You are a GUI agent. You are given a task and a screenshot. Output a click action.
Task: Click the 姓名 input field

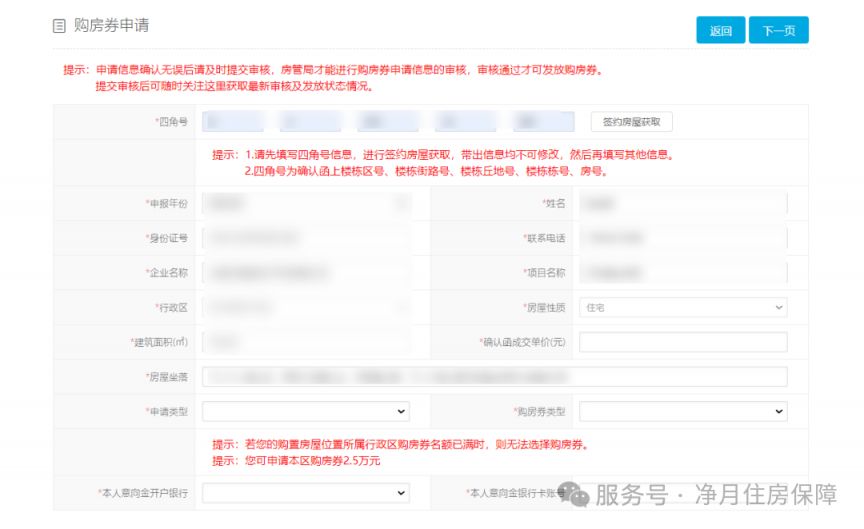[683, 204]
